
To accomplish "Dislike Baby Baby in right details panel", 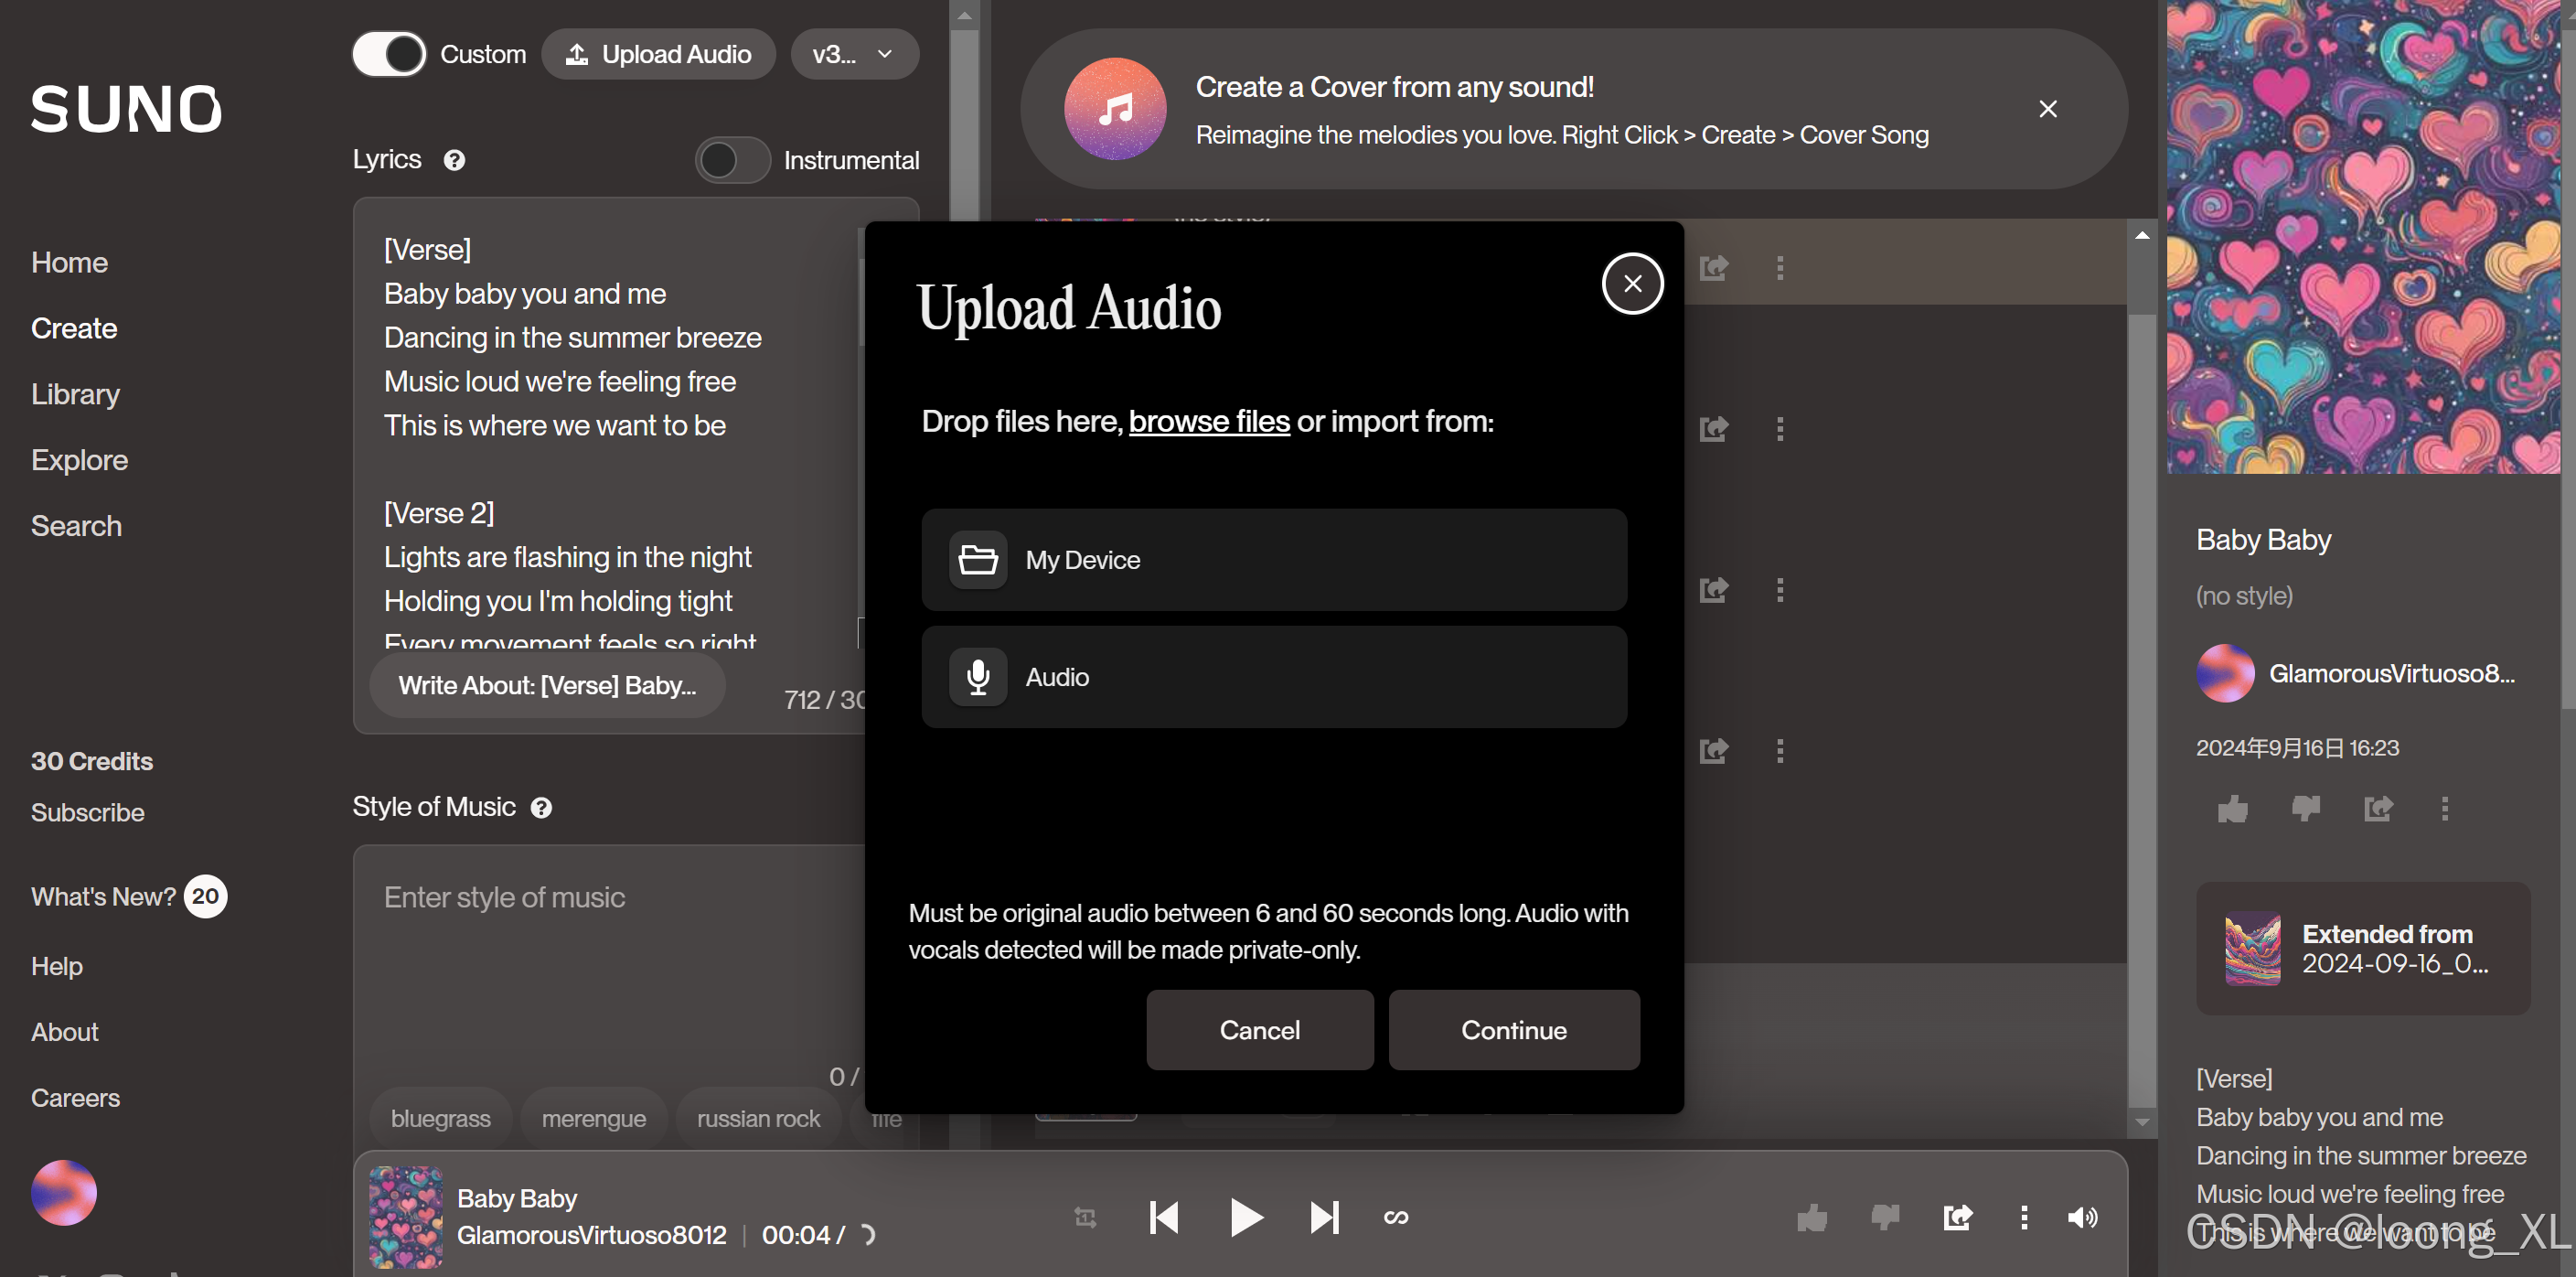I will click(2305, 808).
